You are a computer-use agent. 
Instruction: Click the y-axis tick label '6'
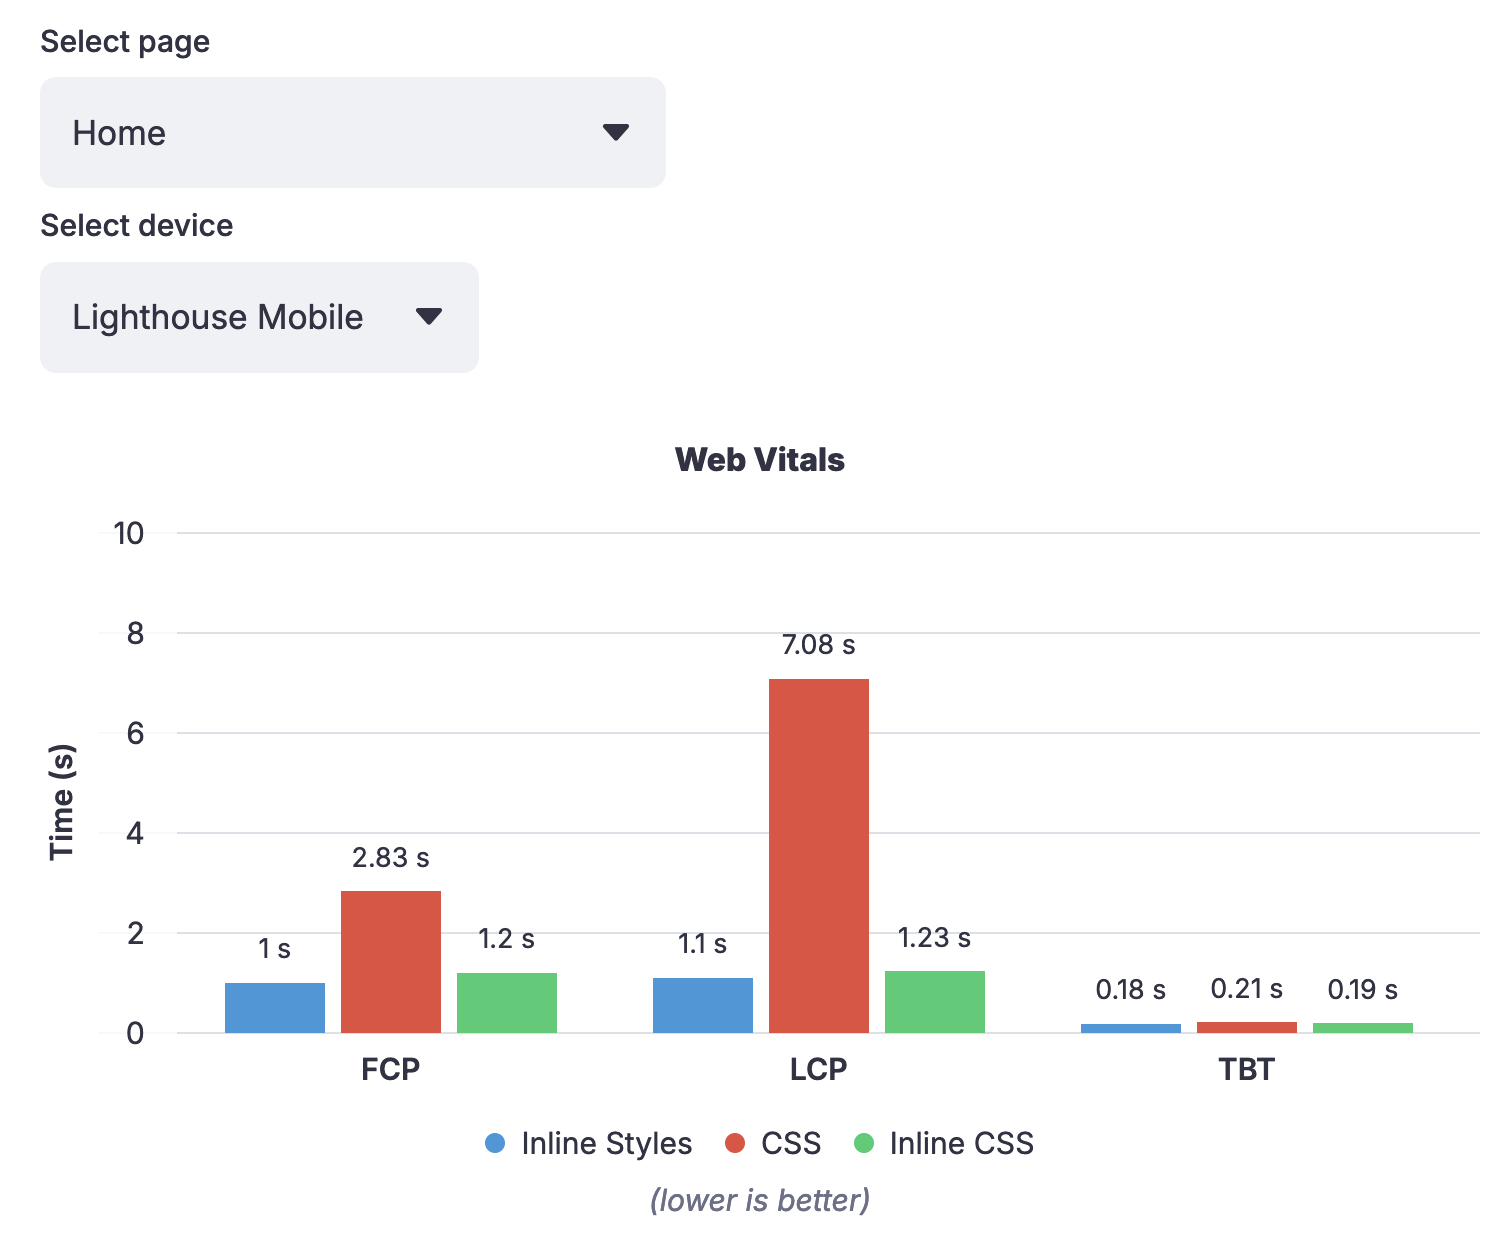point(135,733)
